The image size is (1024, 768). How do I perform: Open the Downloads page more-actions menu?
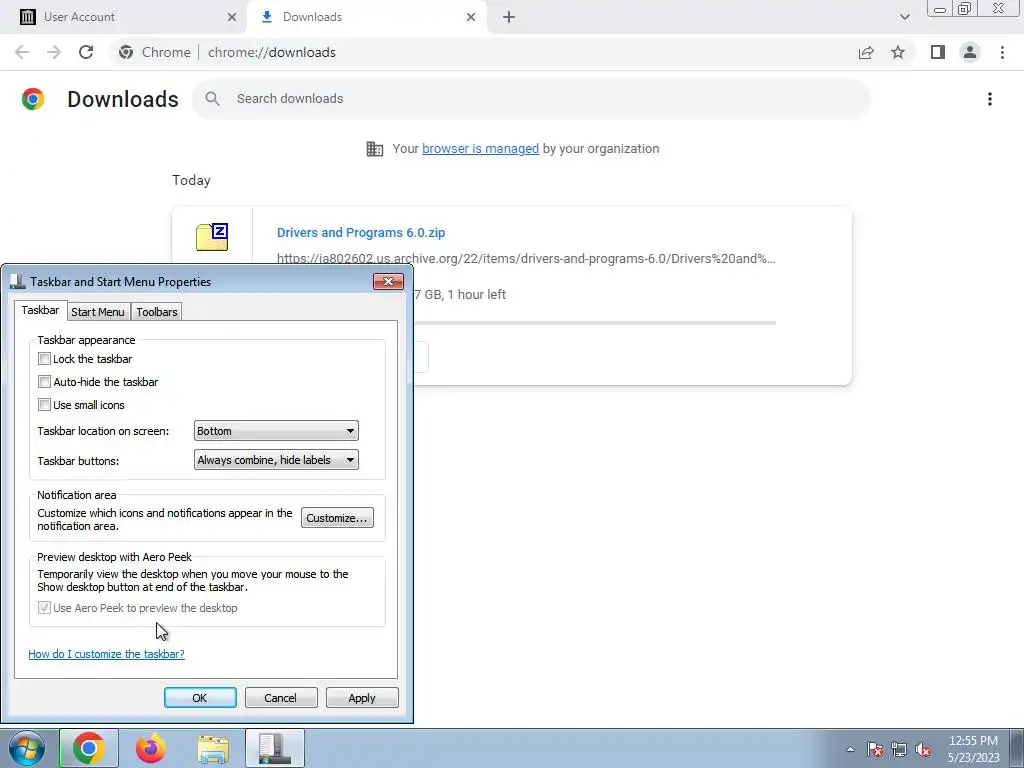pos(989,99)
